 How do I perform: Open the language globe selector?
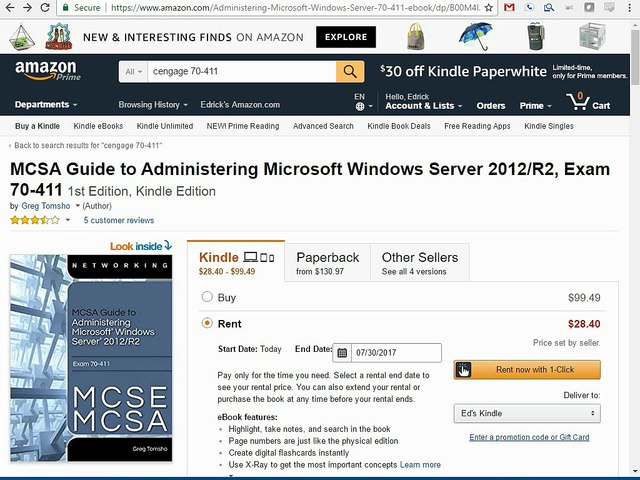point(360,106)
